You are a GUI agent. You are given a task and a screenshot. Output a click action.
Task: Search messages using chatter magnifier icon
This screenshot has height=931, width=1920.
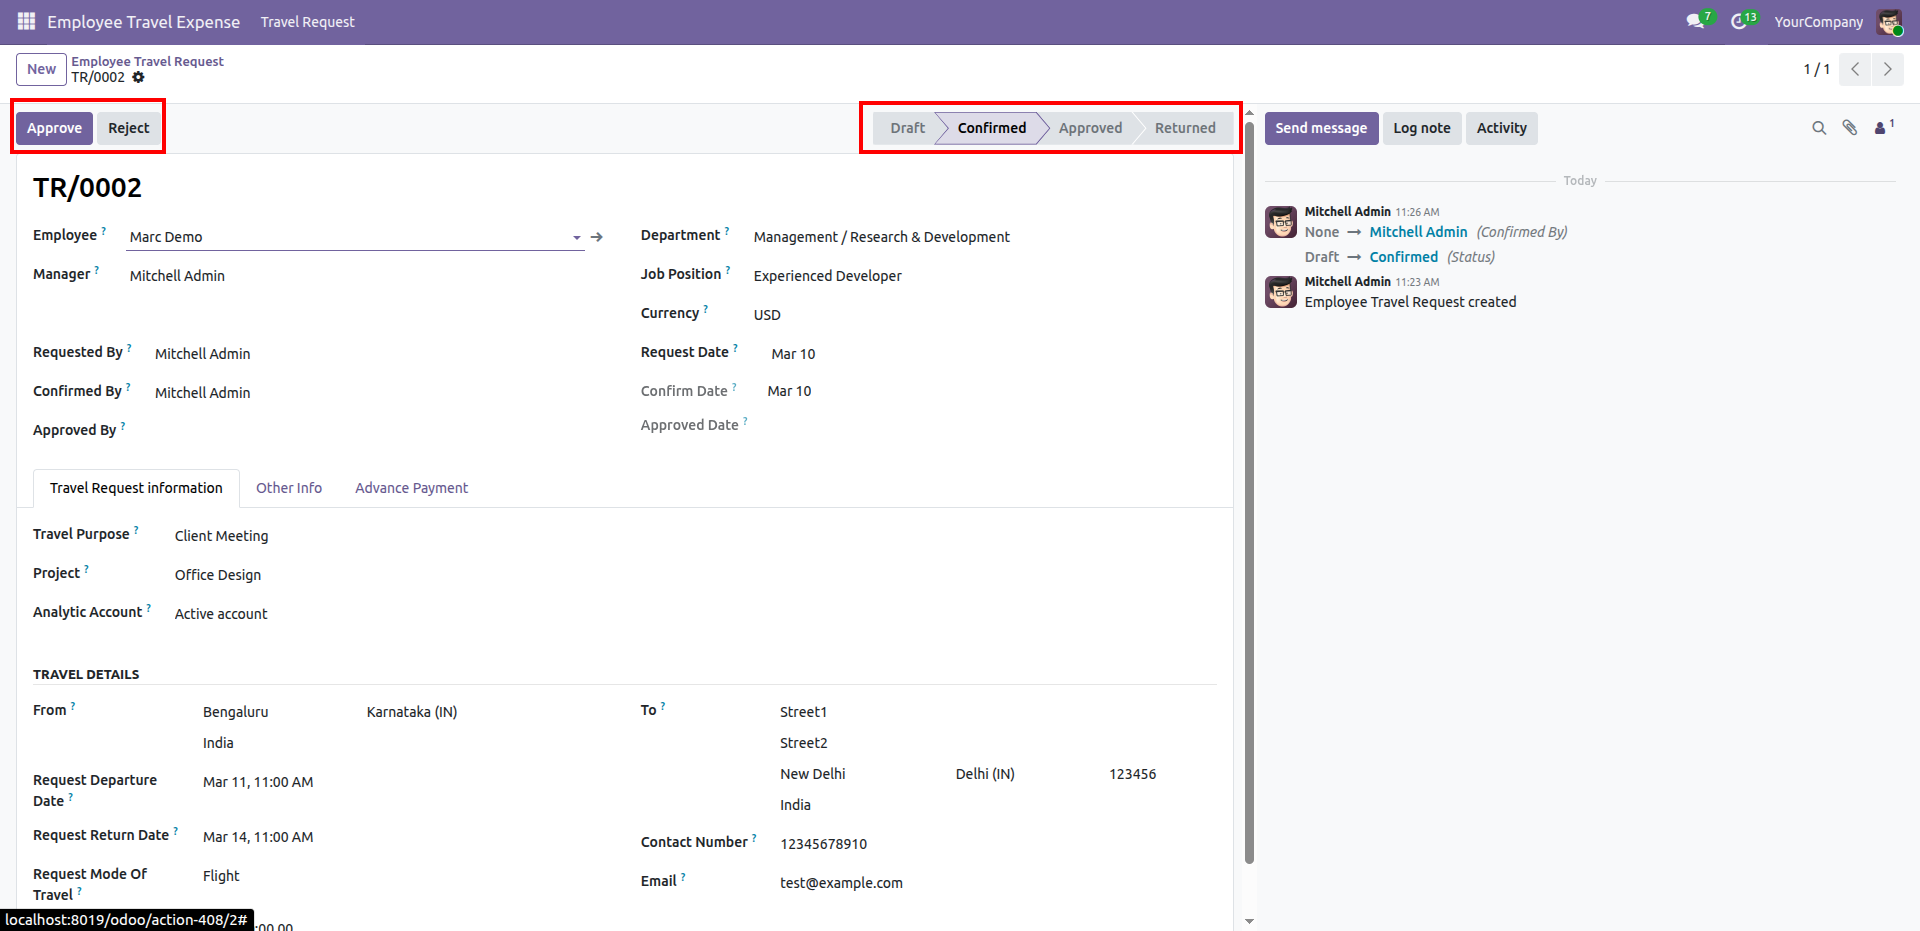pos(1819,128)
